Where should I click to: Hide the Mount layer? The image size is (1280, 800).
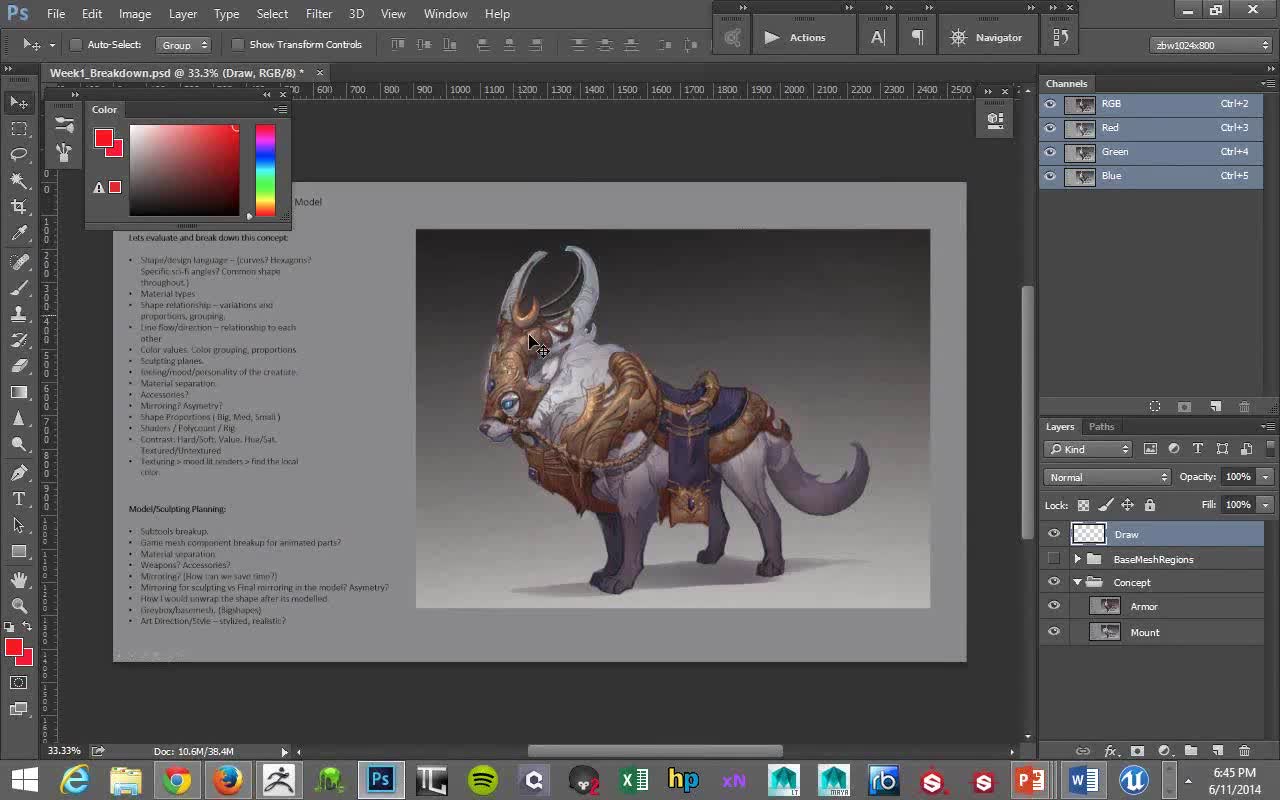click(x=1053, y=632)
